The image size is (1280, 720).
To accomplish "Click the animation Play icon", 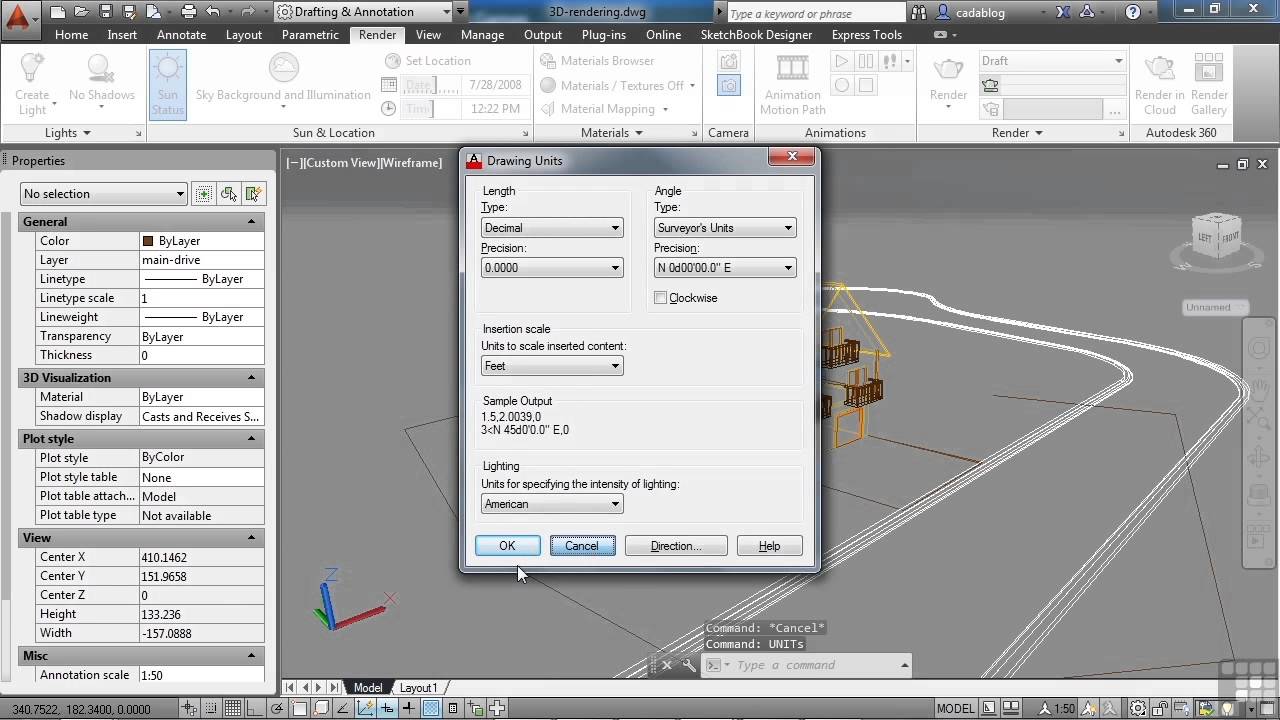I will 842,62.
